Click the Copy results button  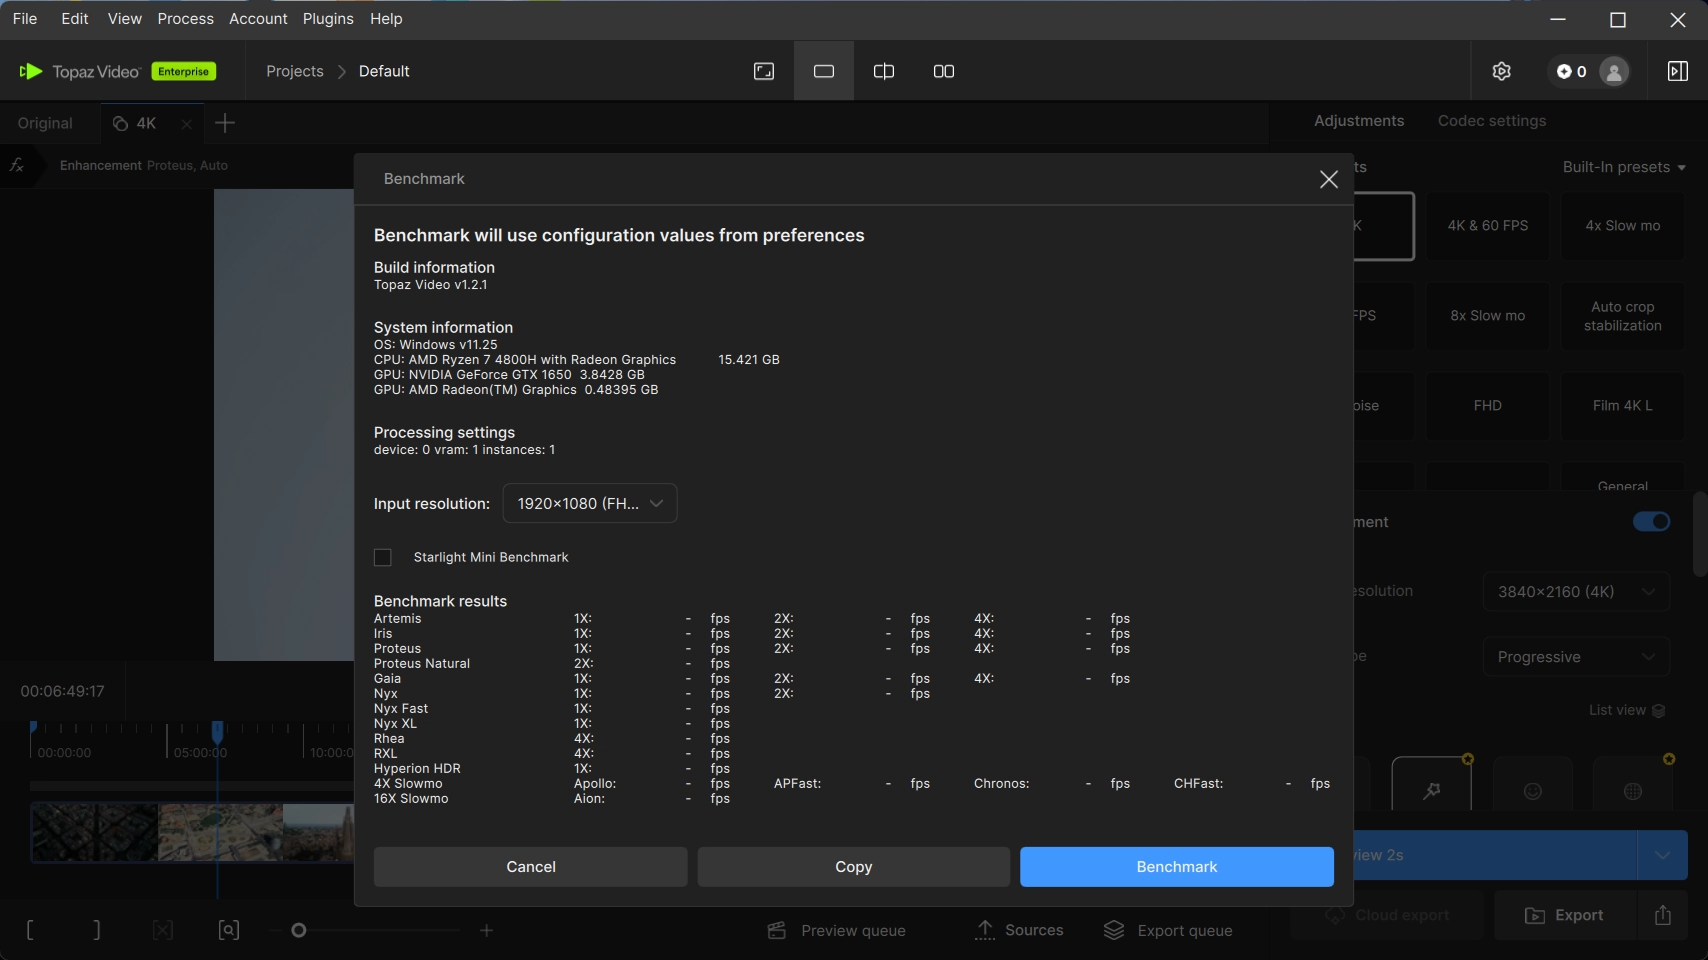point(853,867)
